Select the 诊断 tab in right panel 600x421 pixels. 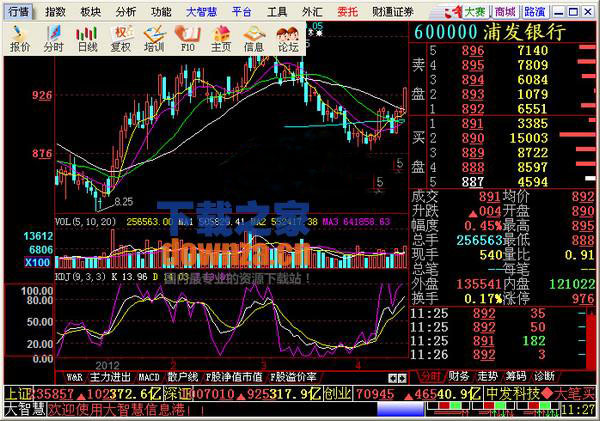pos(545,377)
